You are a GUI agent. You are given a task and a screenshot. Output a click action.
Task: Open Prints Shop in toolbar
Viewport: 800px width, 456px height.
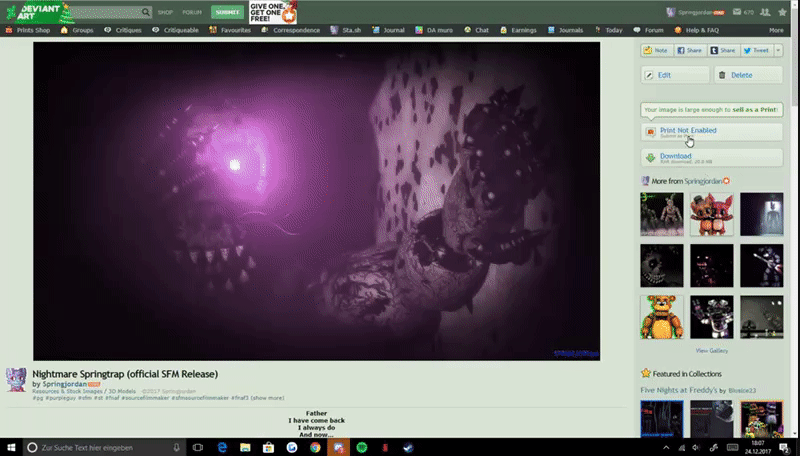pos(28,30)
